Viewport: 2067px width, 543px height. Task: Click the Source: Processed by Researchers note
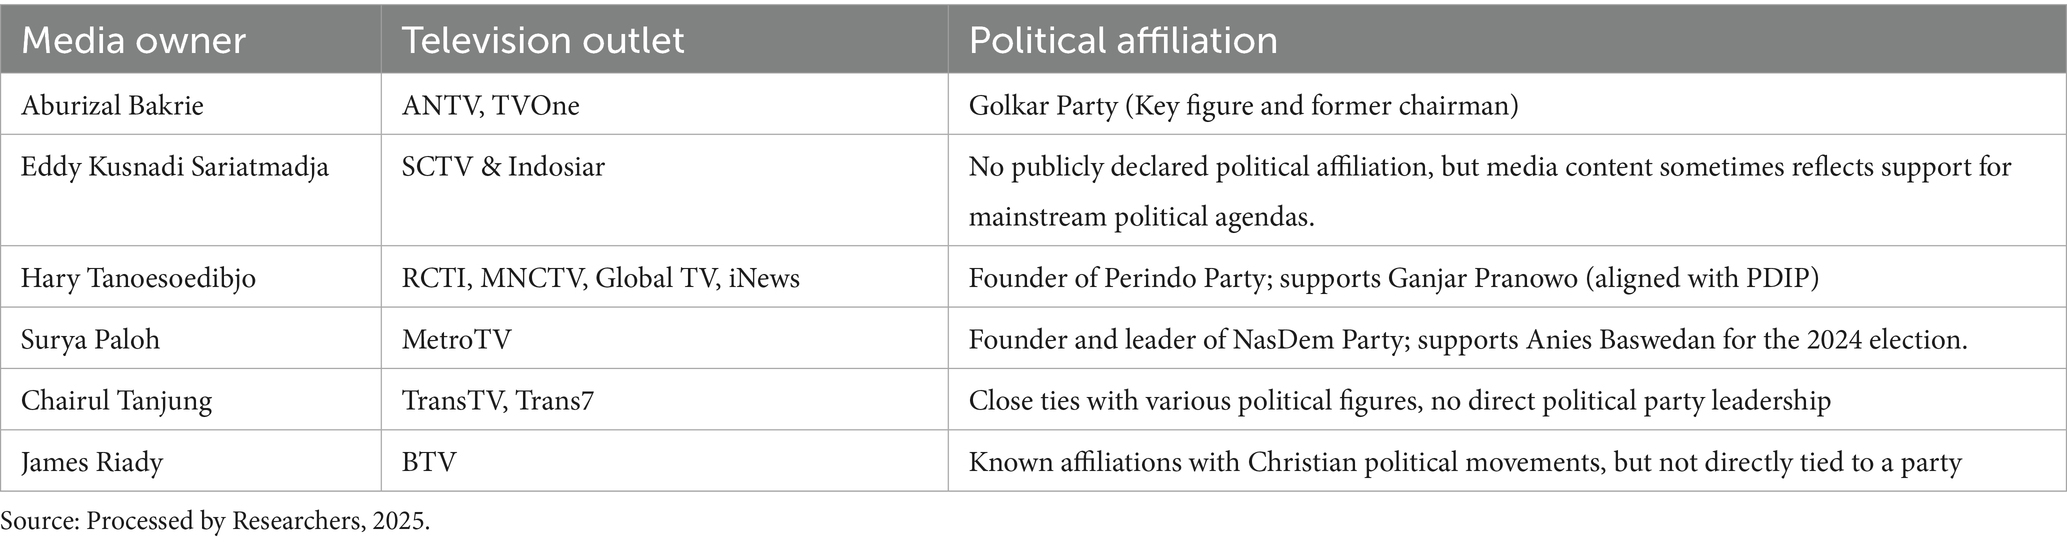tap(215, 521)
